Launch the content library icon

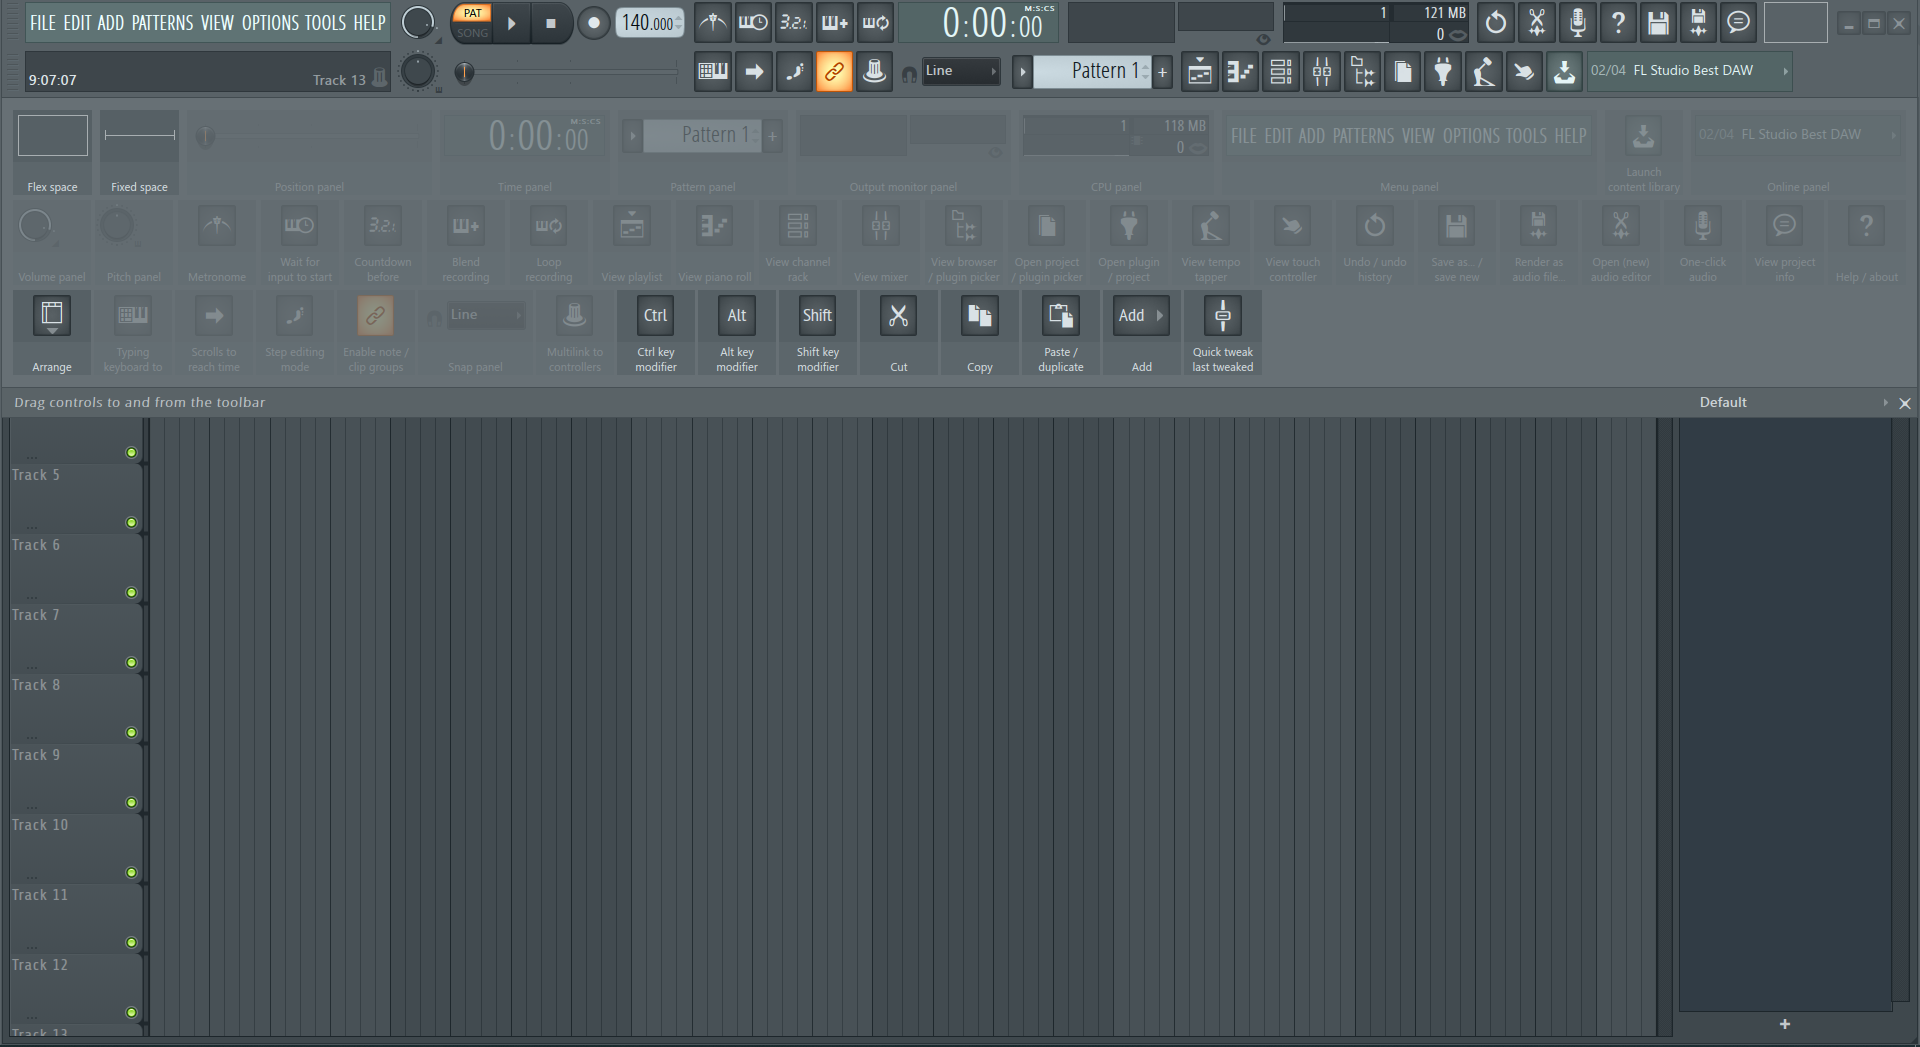pos(1565,71)
